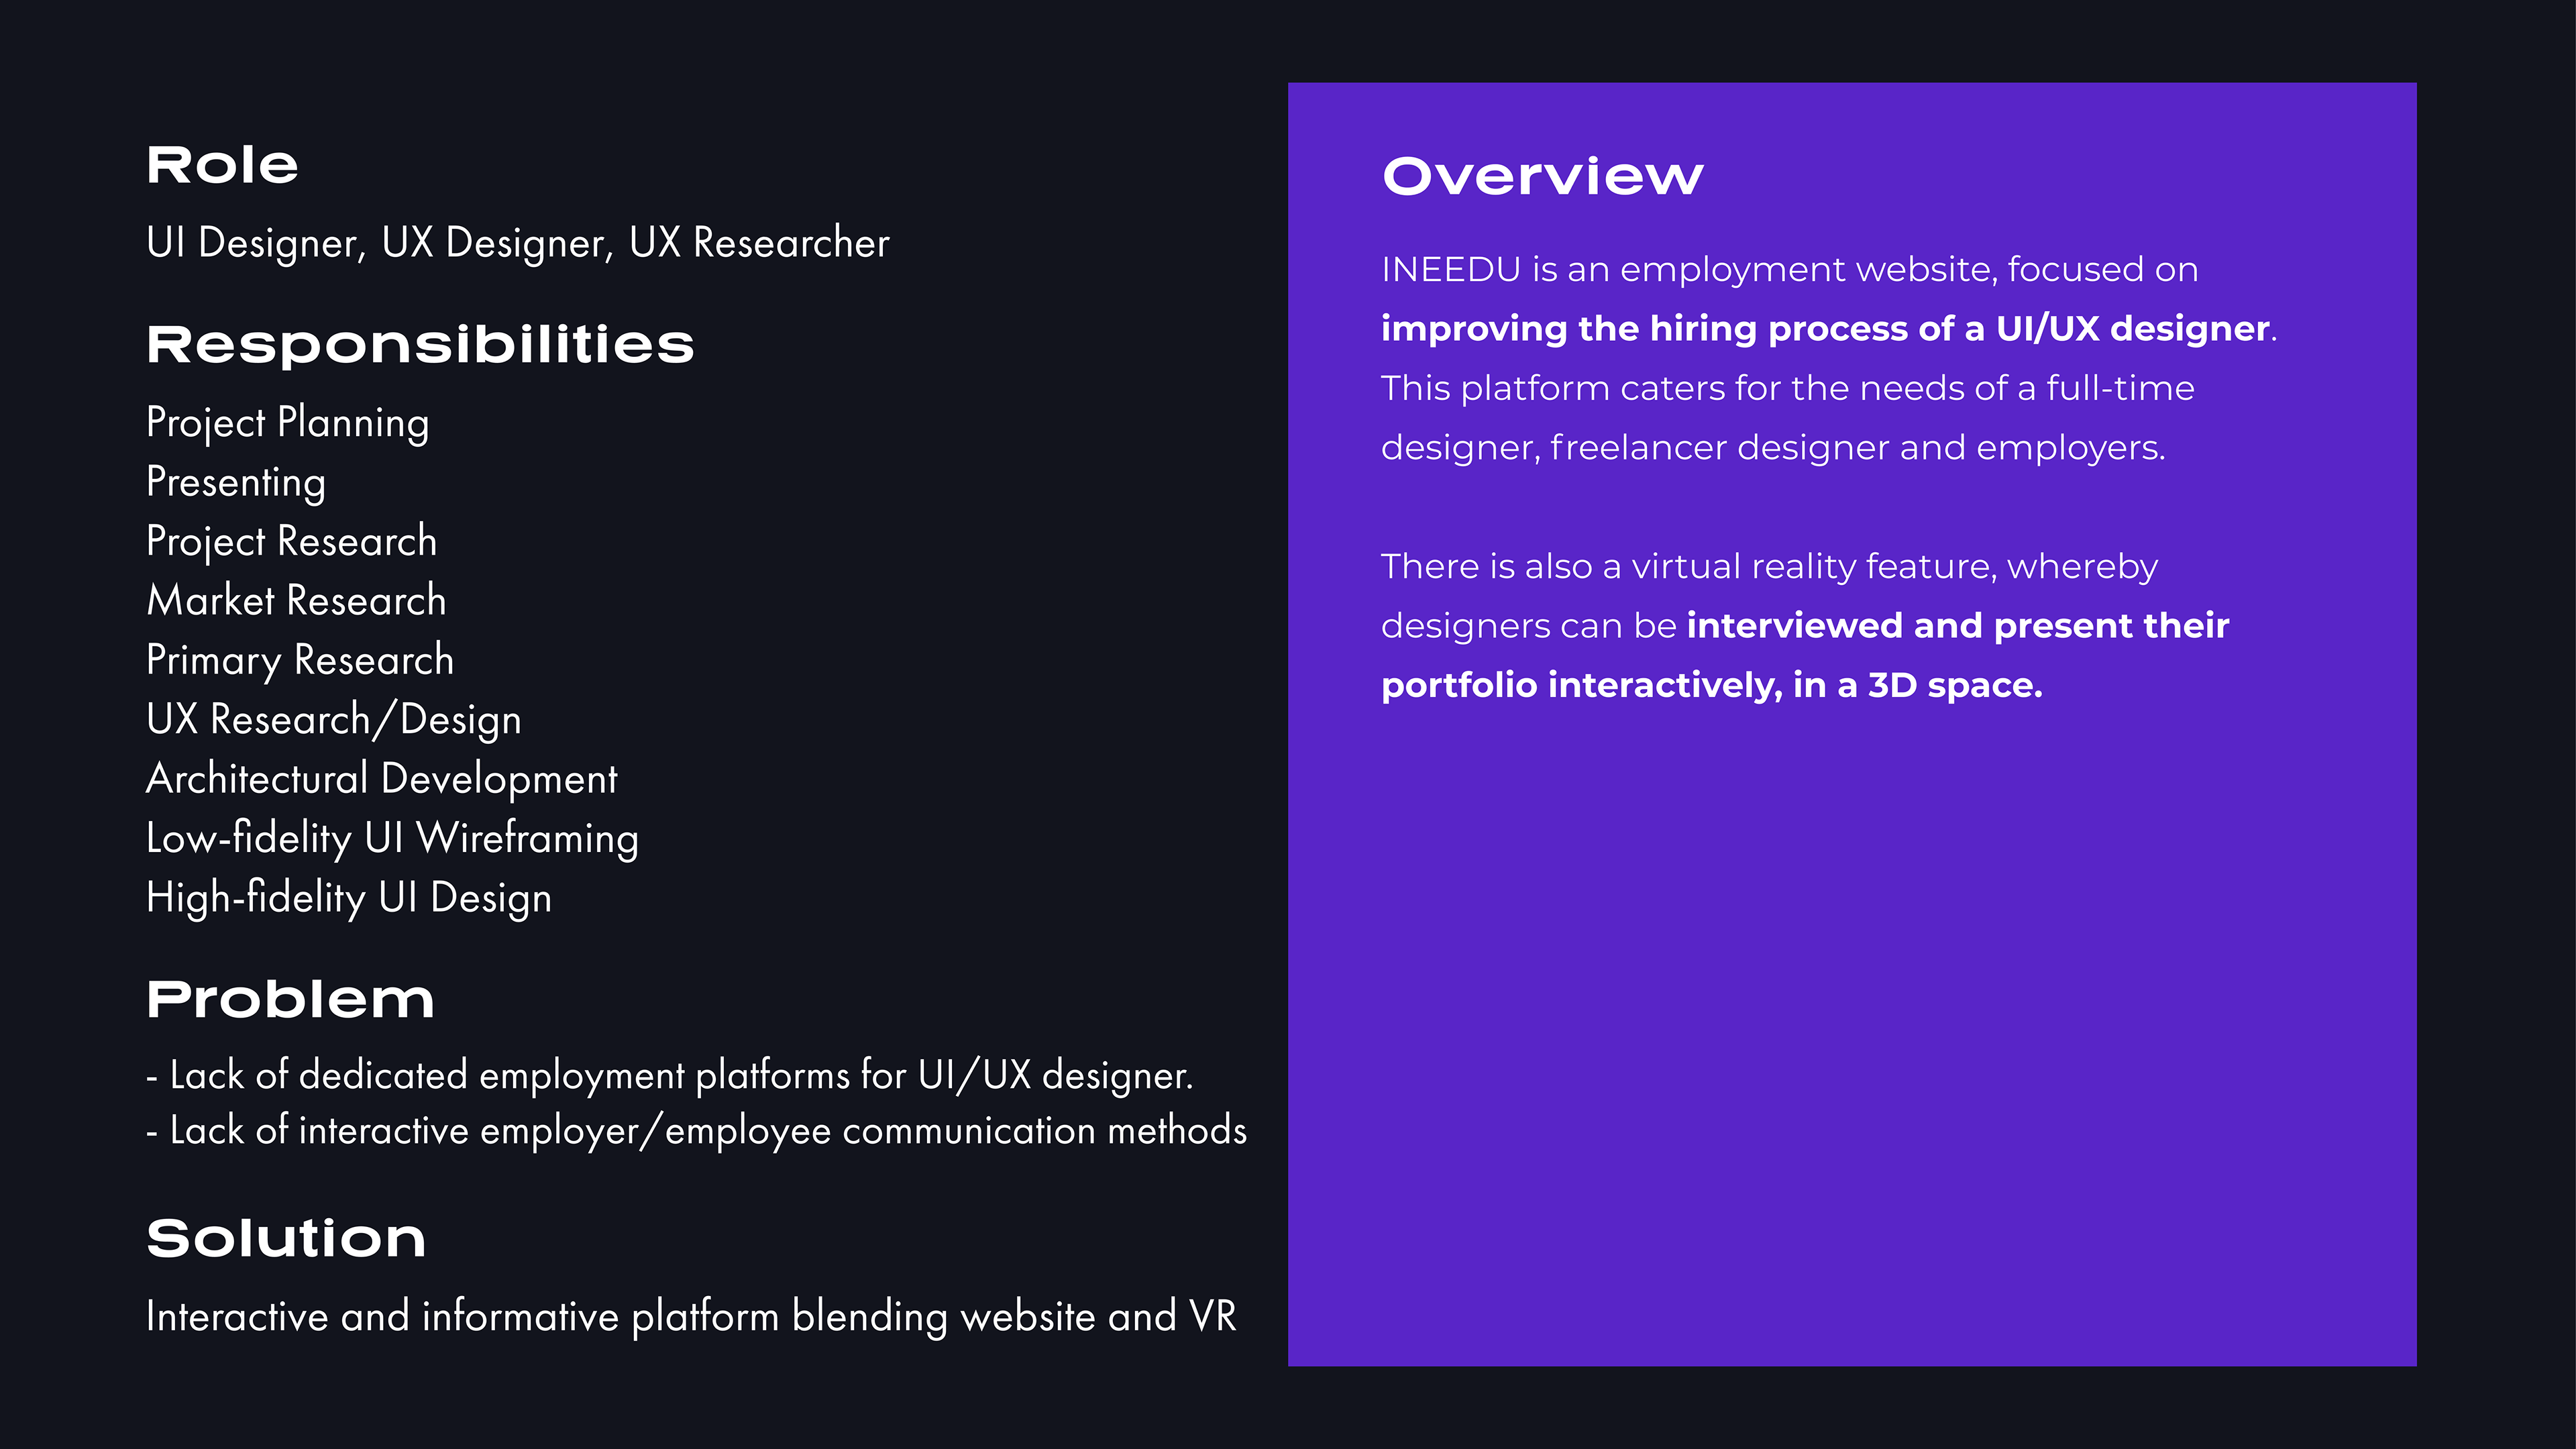The height and width of the screenshot is (1449, 2576).
Task: Click the Responsibilities heading
Action: (x=420, y=345)
